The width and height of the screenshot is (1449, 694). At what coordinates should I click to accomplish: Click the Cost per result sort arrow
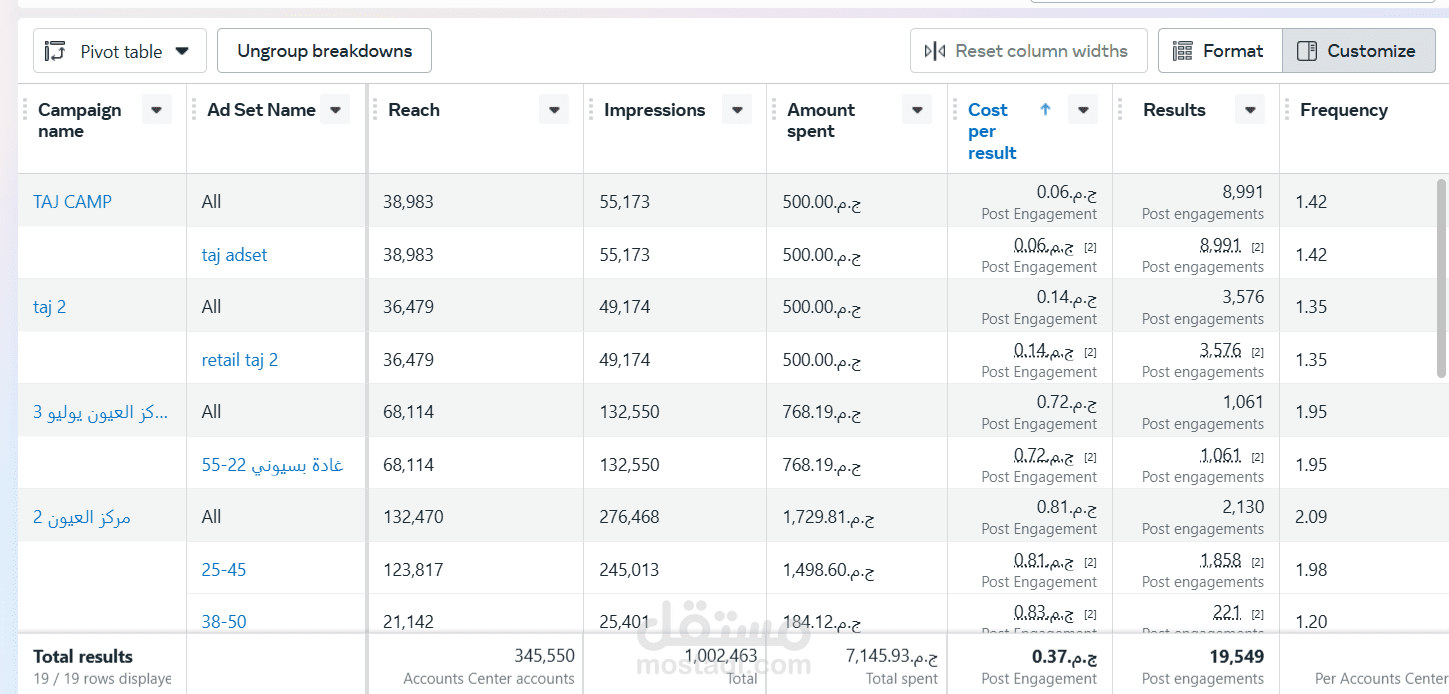1045,110
